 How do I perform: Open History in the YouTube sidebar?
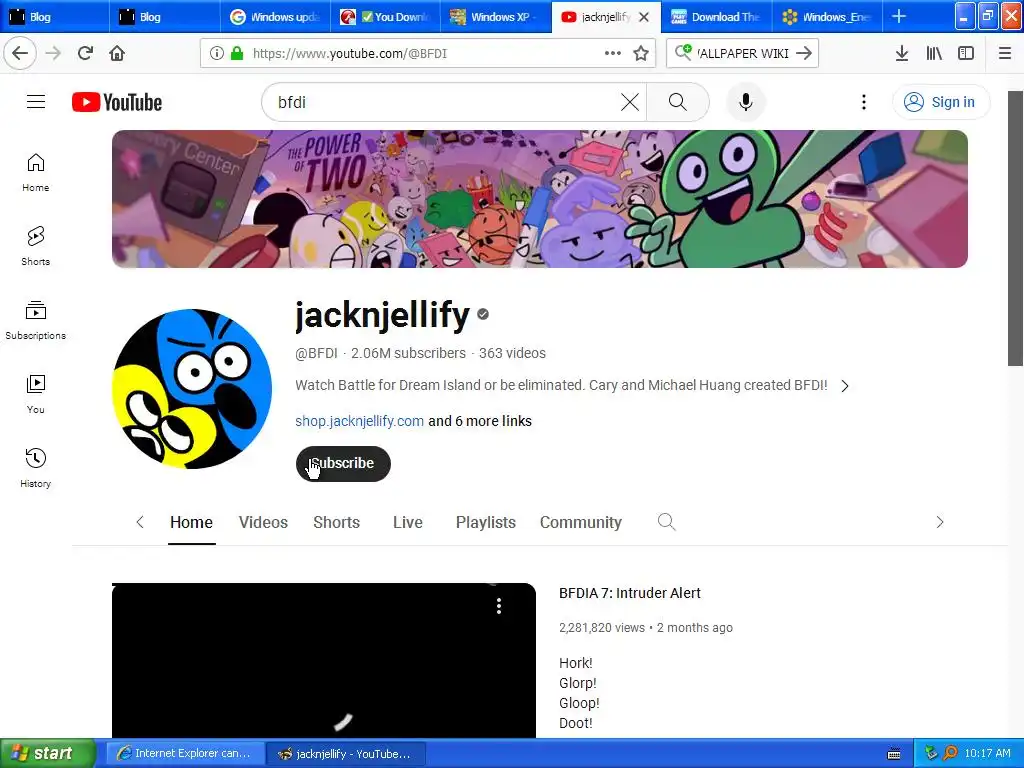[x=35, y=468]
